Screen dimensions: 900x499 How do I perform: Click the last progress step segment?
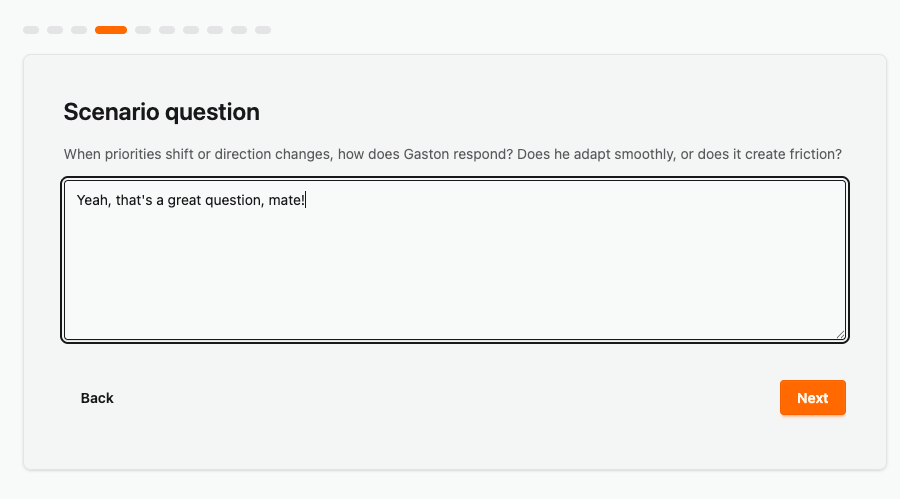coord(263,30)
